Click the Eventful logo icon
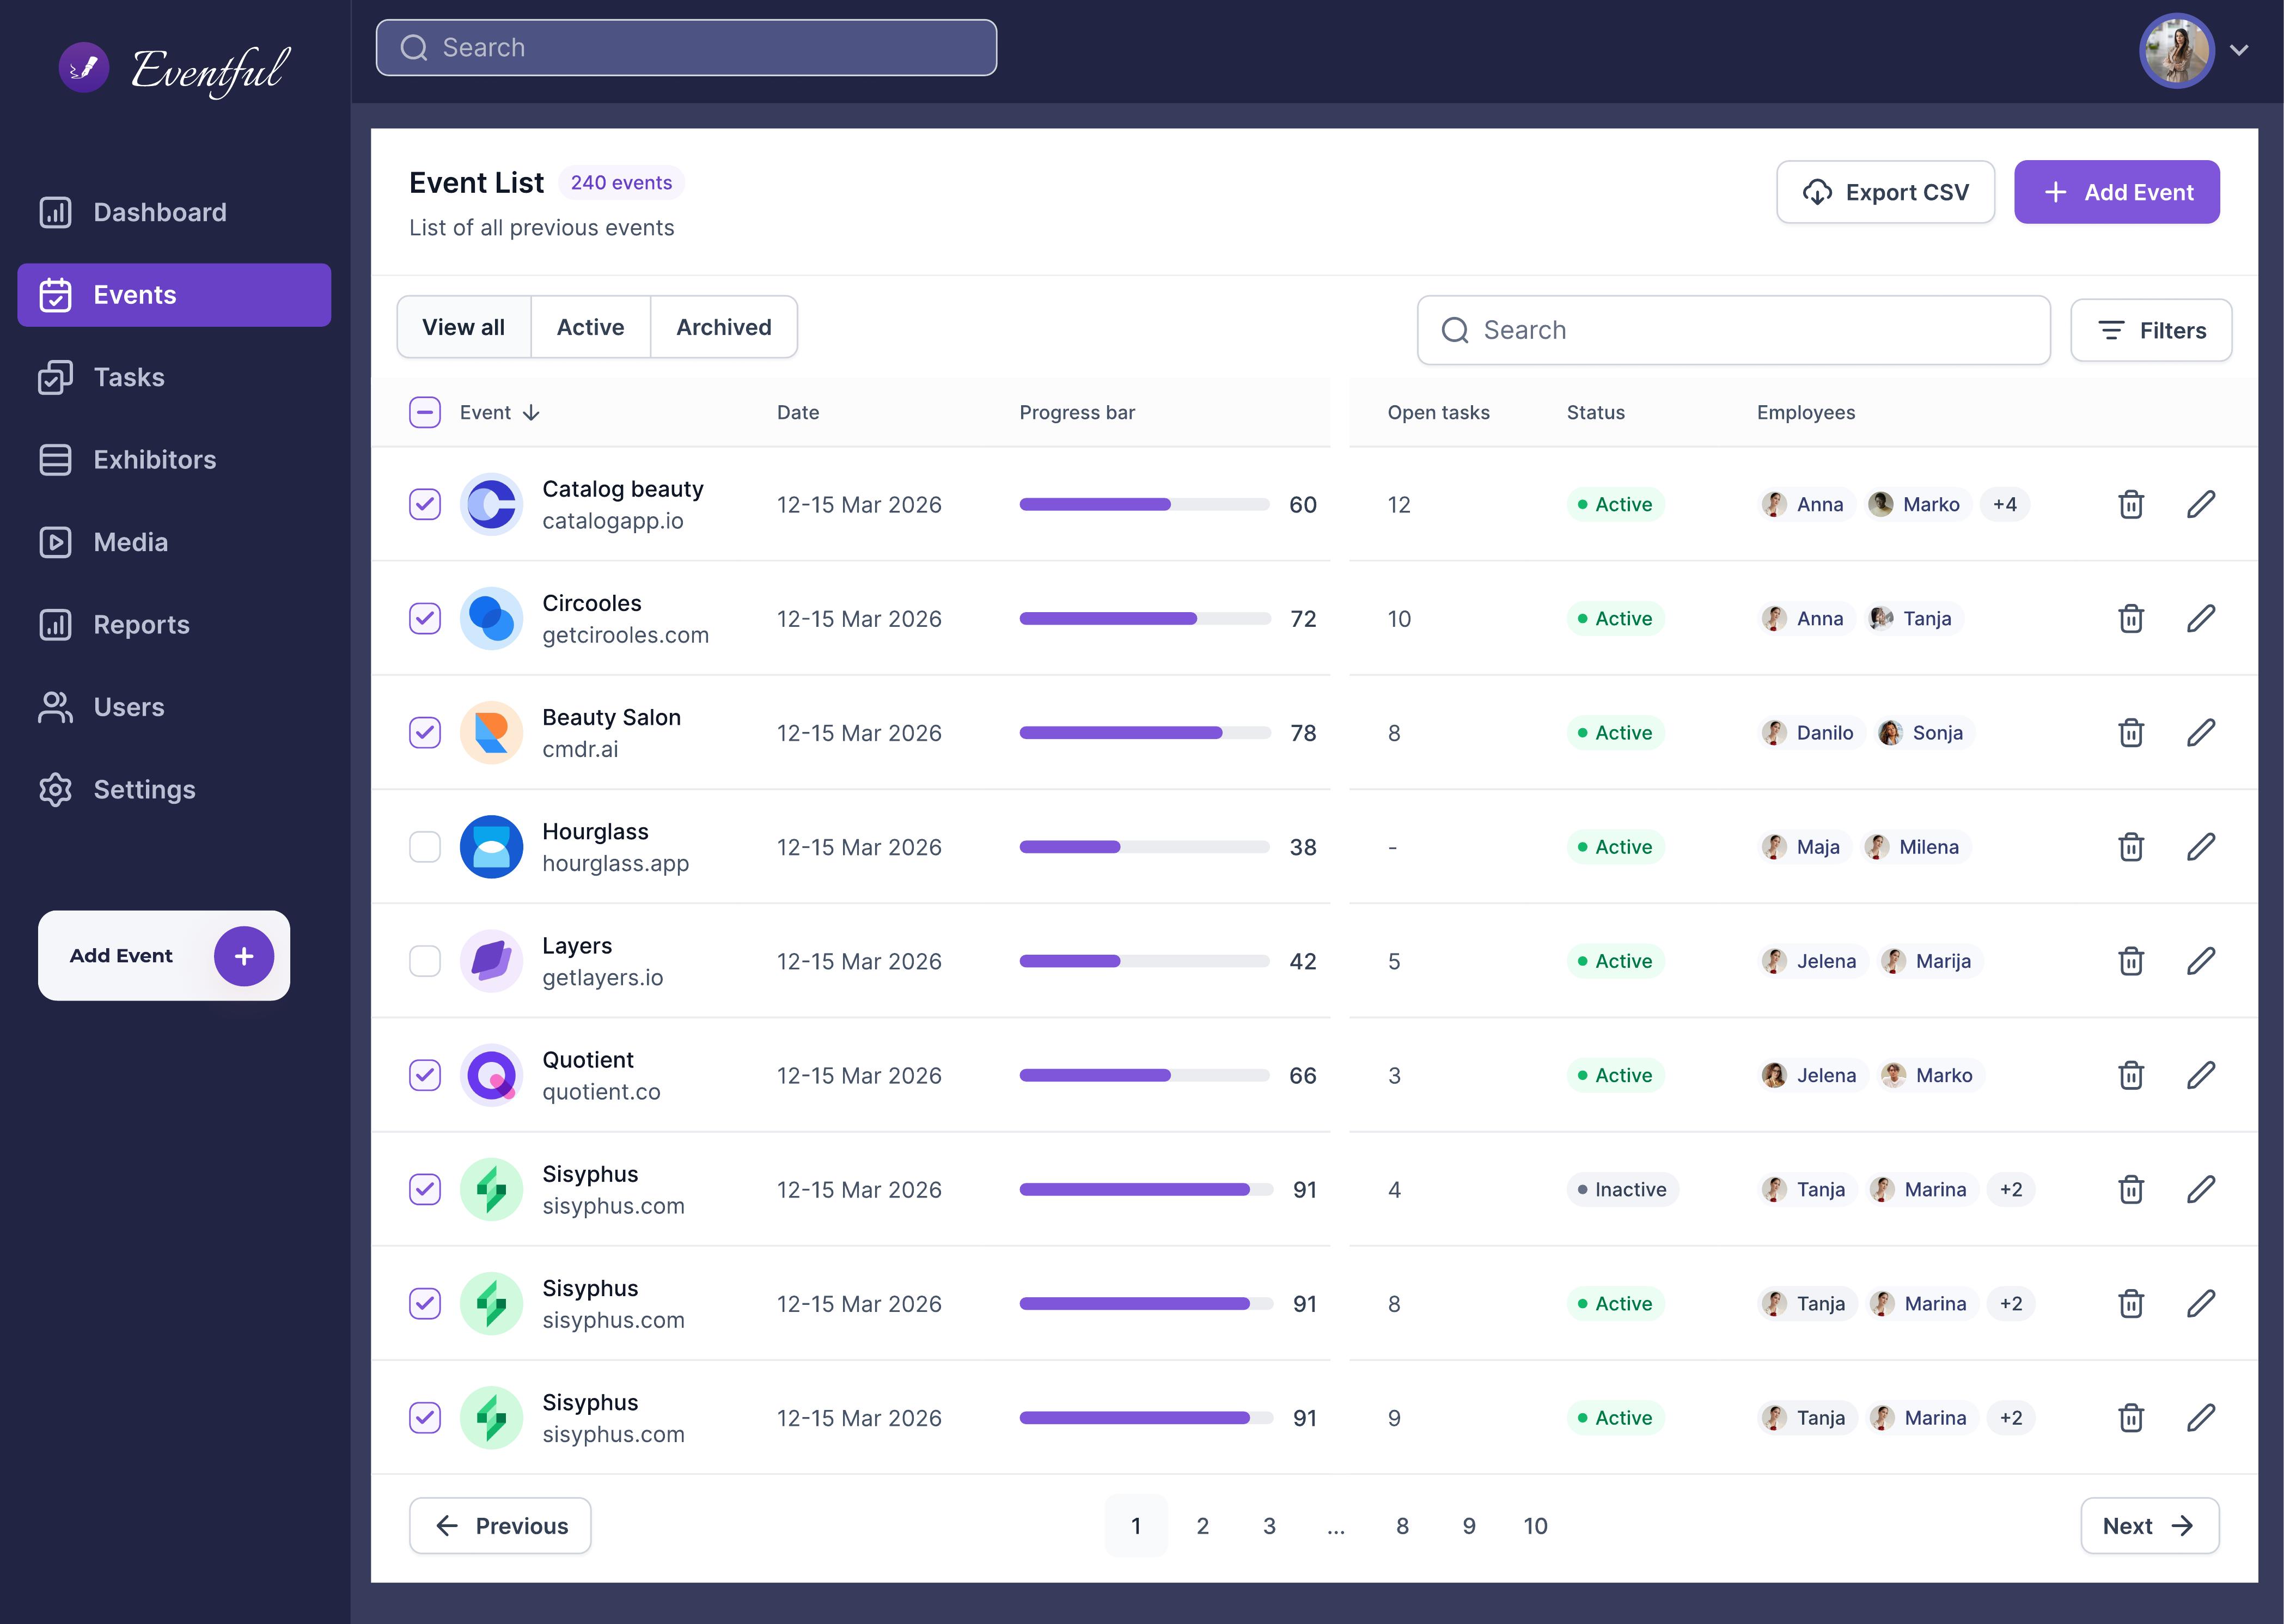The height and width of the screenshot is (1624, 2284). click(x=84, y=67)
